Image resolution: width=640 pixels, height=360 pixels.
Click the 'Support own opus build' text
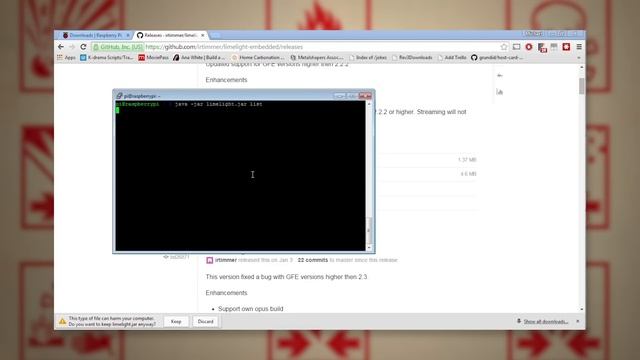click(251, 309)
